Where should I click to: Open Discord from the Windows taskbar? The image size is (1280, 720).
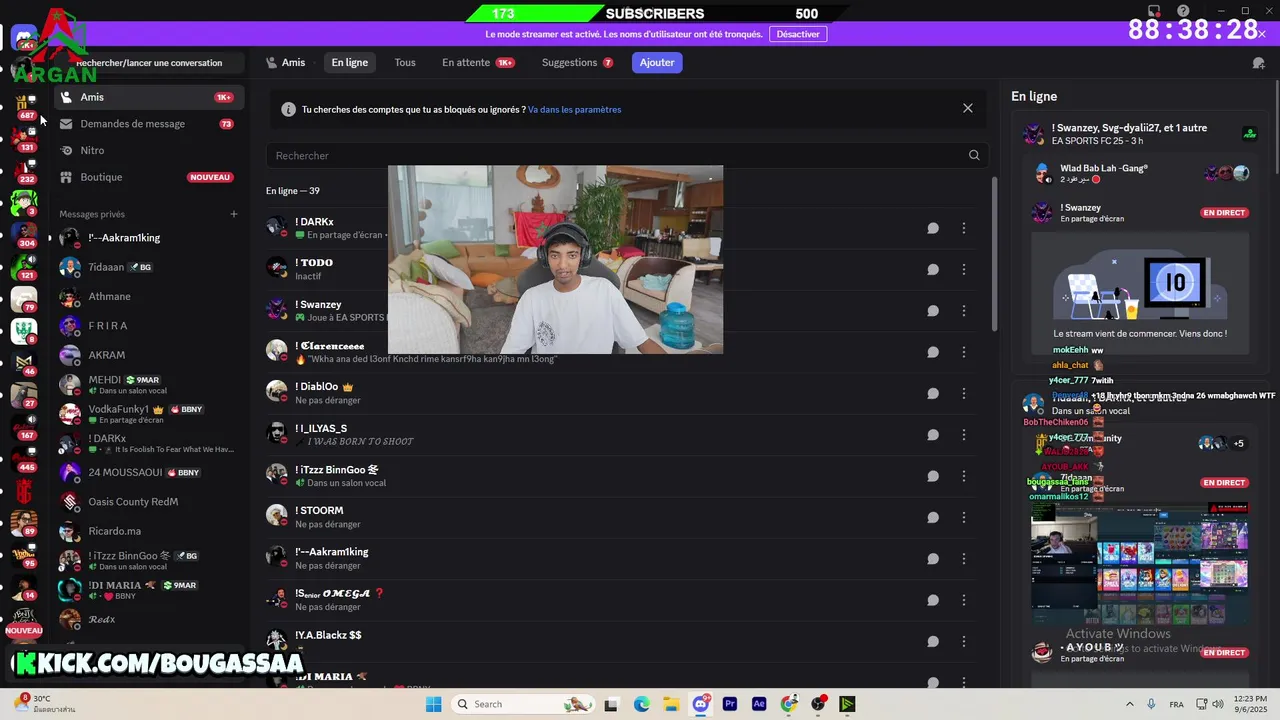pyautogui.click(x=701, y=704)
